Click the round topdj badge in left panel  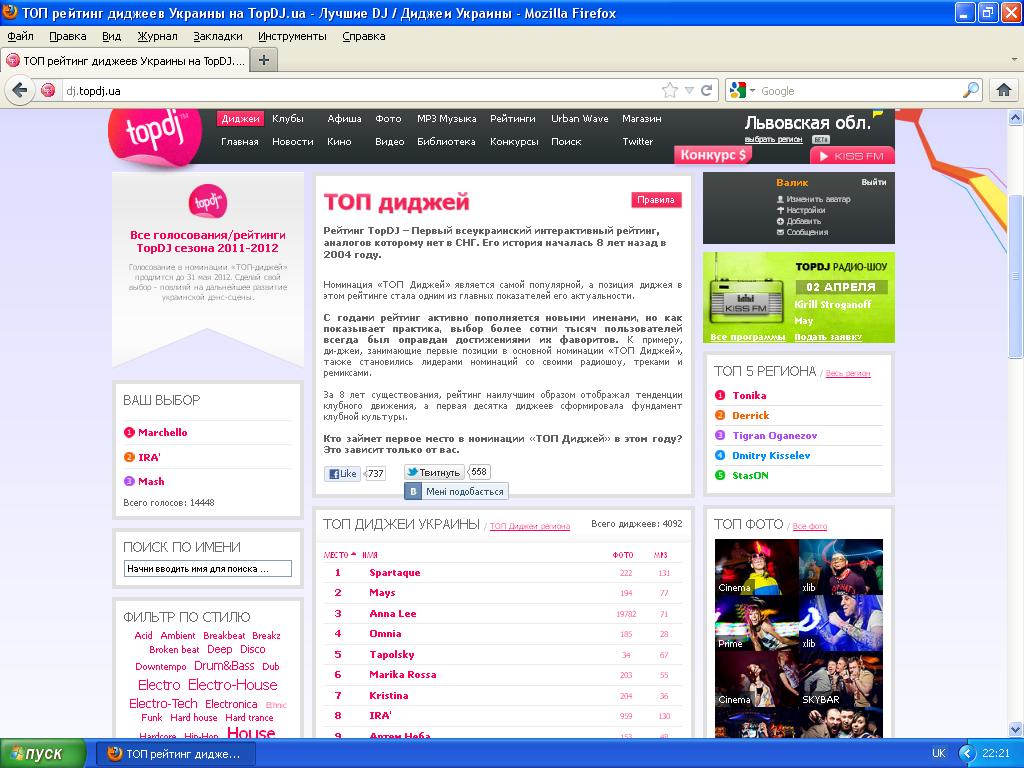[x=208, y=201]
